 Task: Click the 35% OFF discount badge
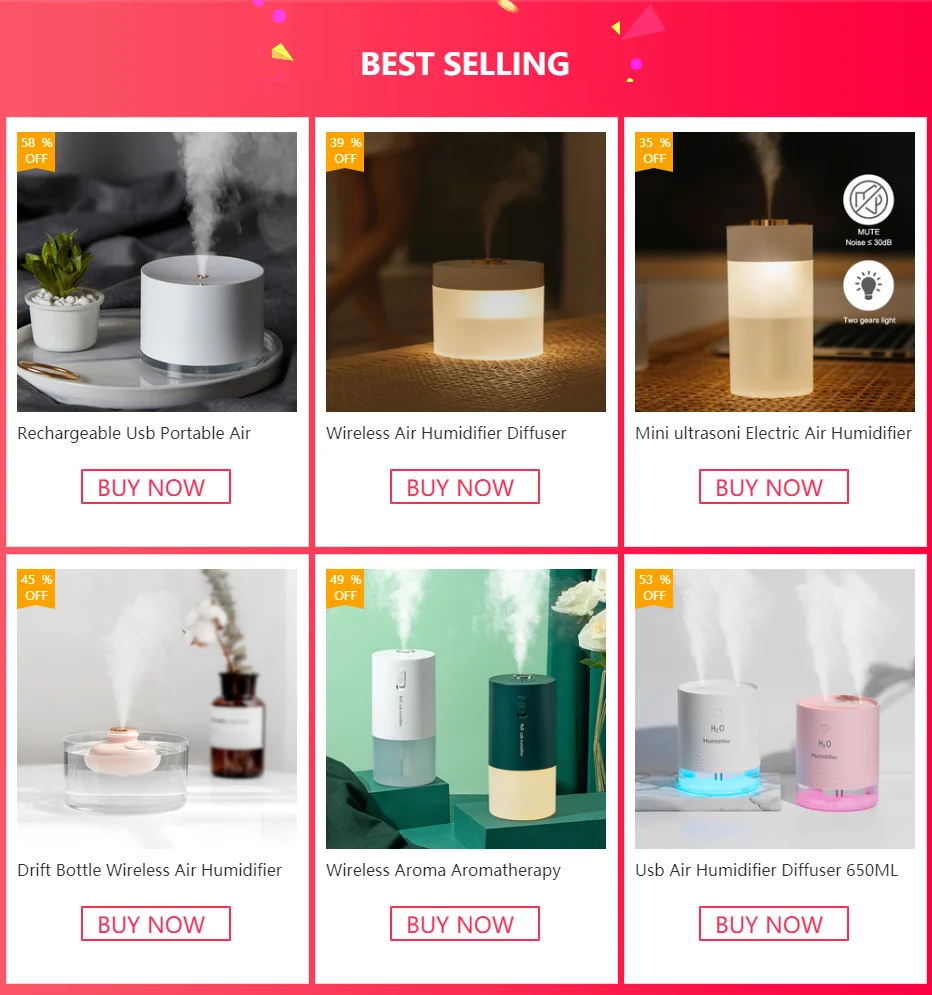pyautogui.click(x=654, y=151)
